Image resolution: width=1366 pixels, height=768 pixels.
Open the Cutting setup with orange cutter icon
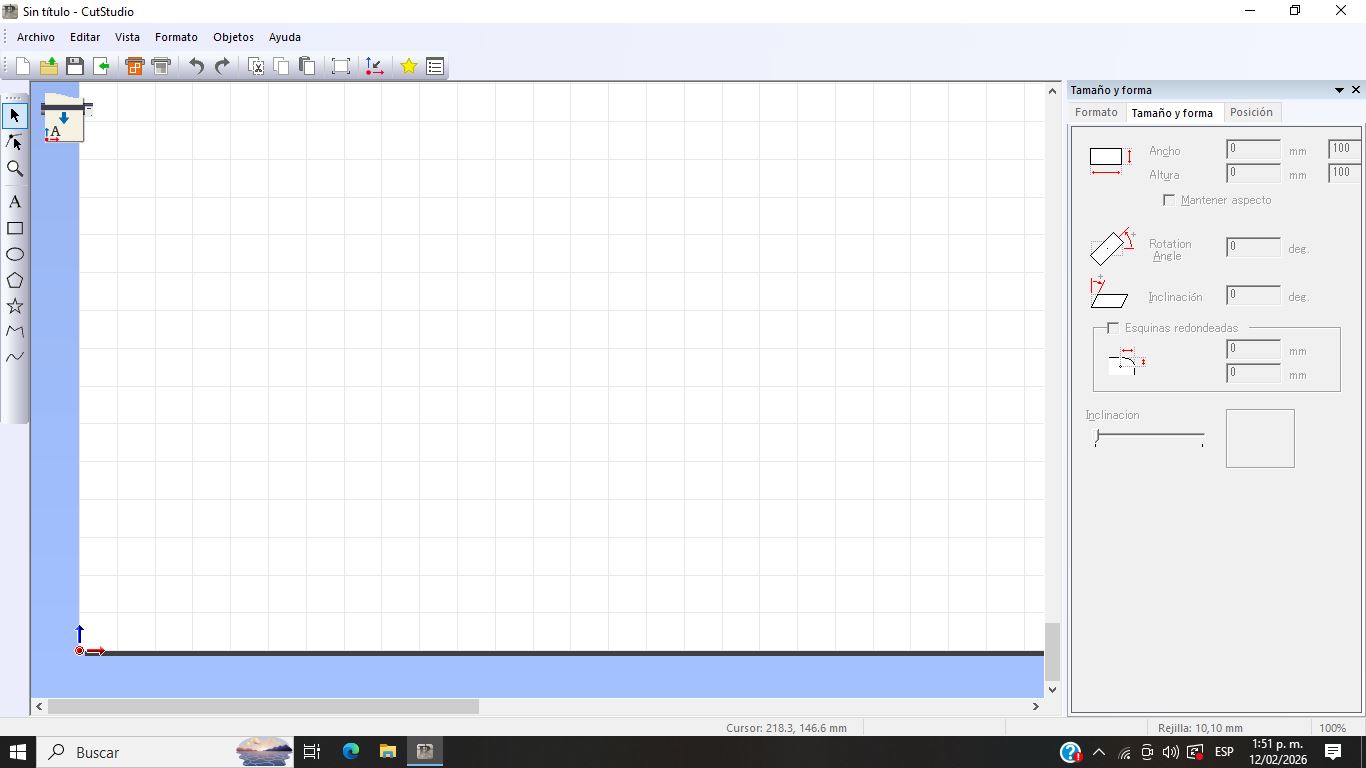pyautogui.click(x=134, y=66)
